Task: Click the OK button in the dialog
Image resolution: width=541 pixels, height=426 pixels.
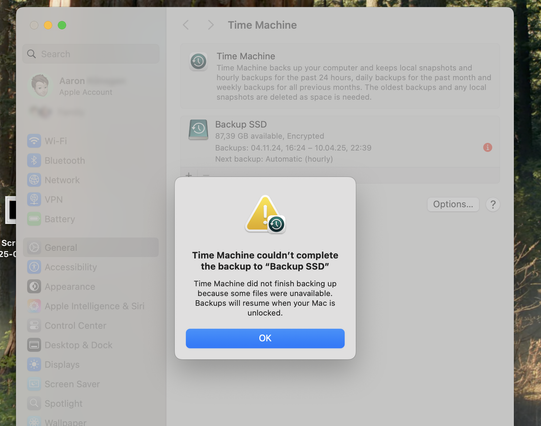Action: (x=265, y=338)
